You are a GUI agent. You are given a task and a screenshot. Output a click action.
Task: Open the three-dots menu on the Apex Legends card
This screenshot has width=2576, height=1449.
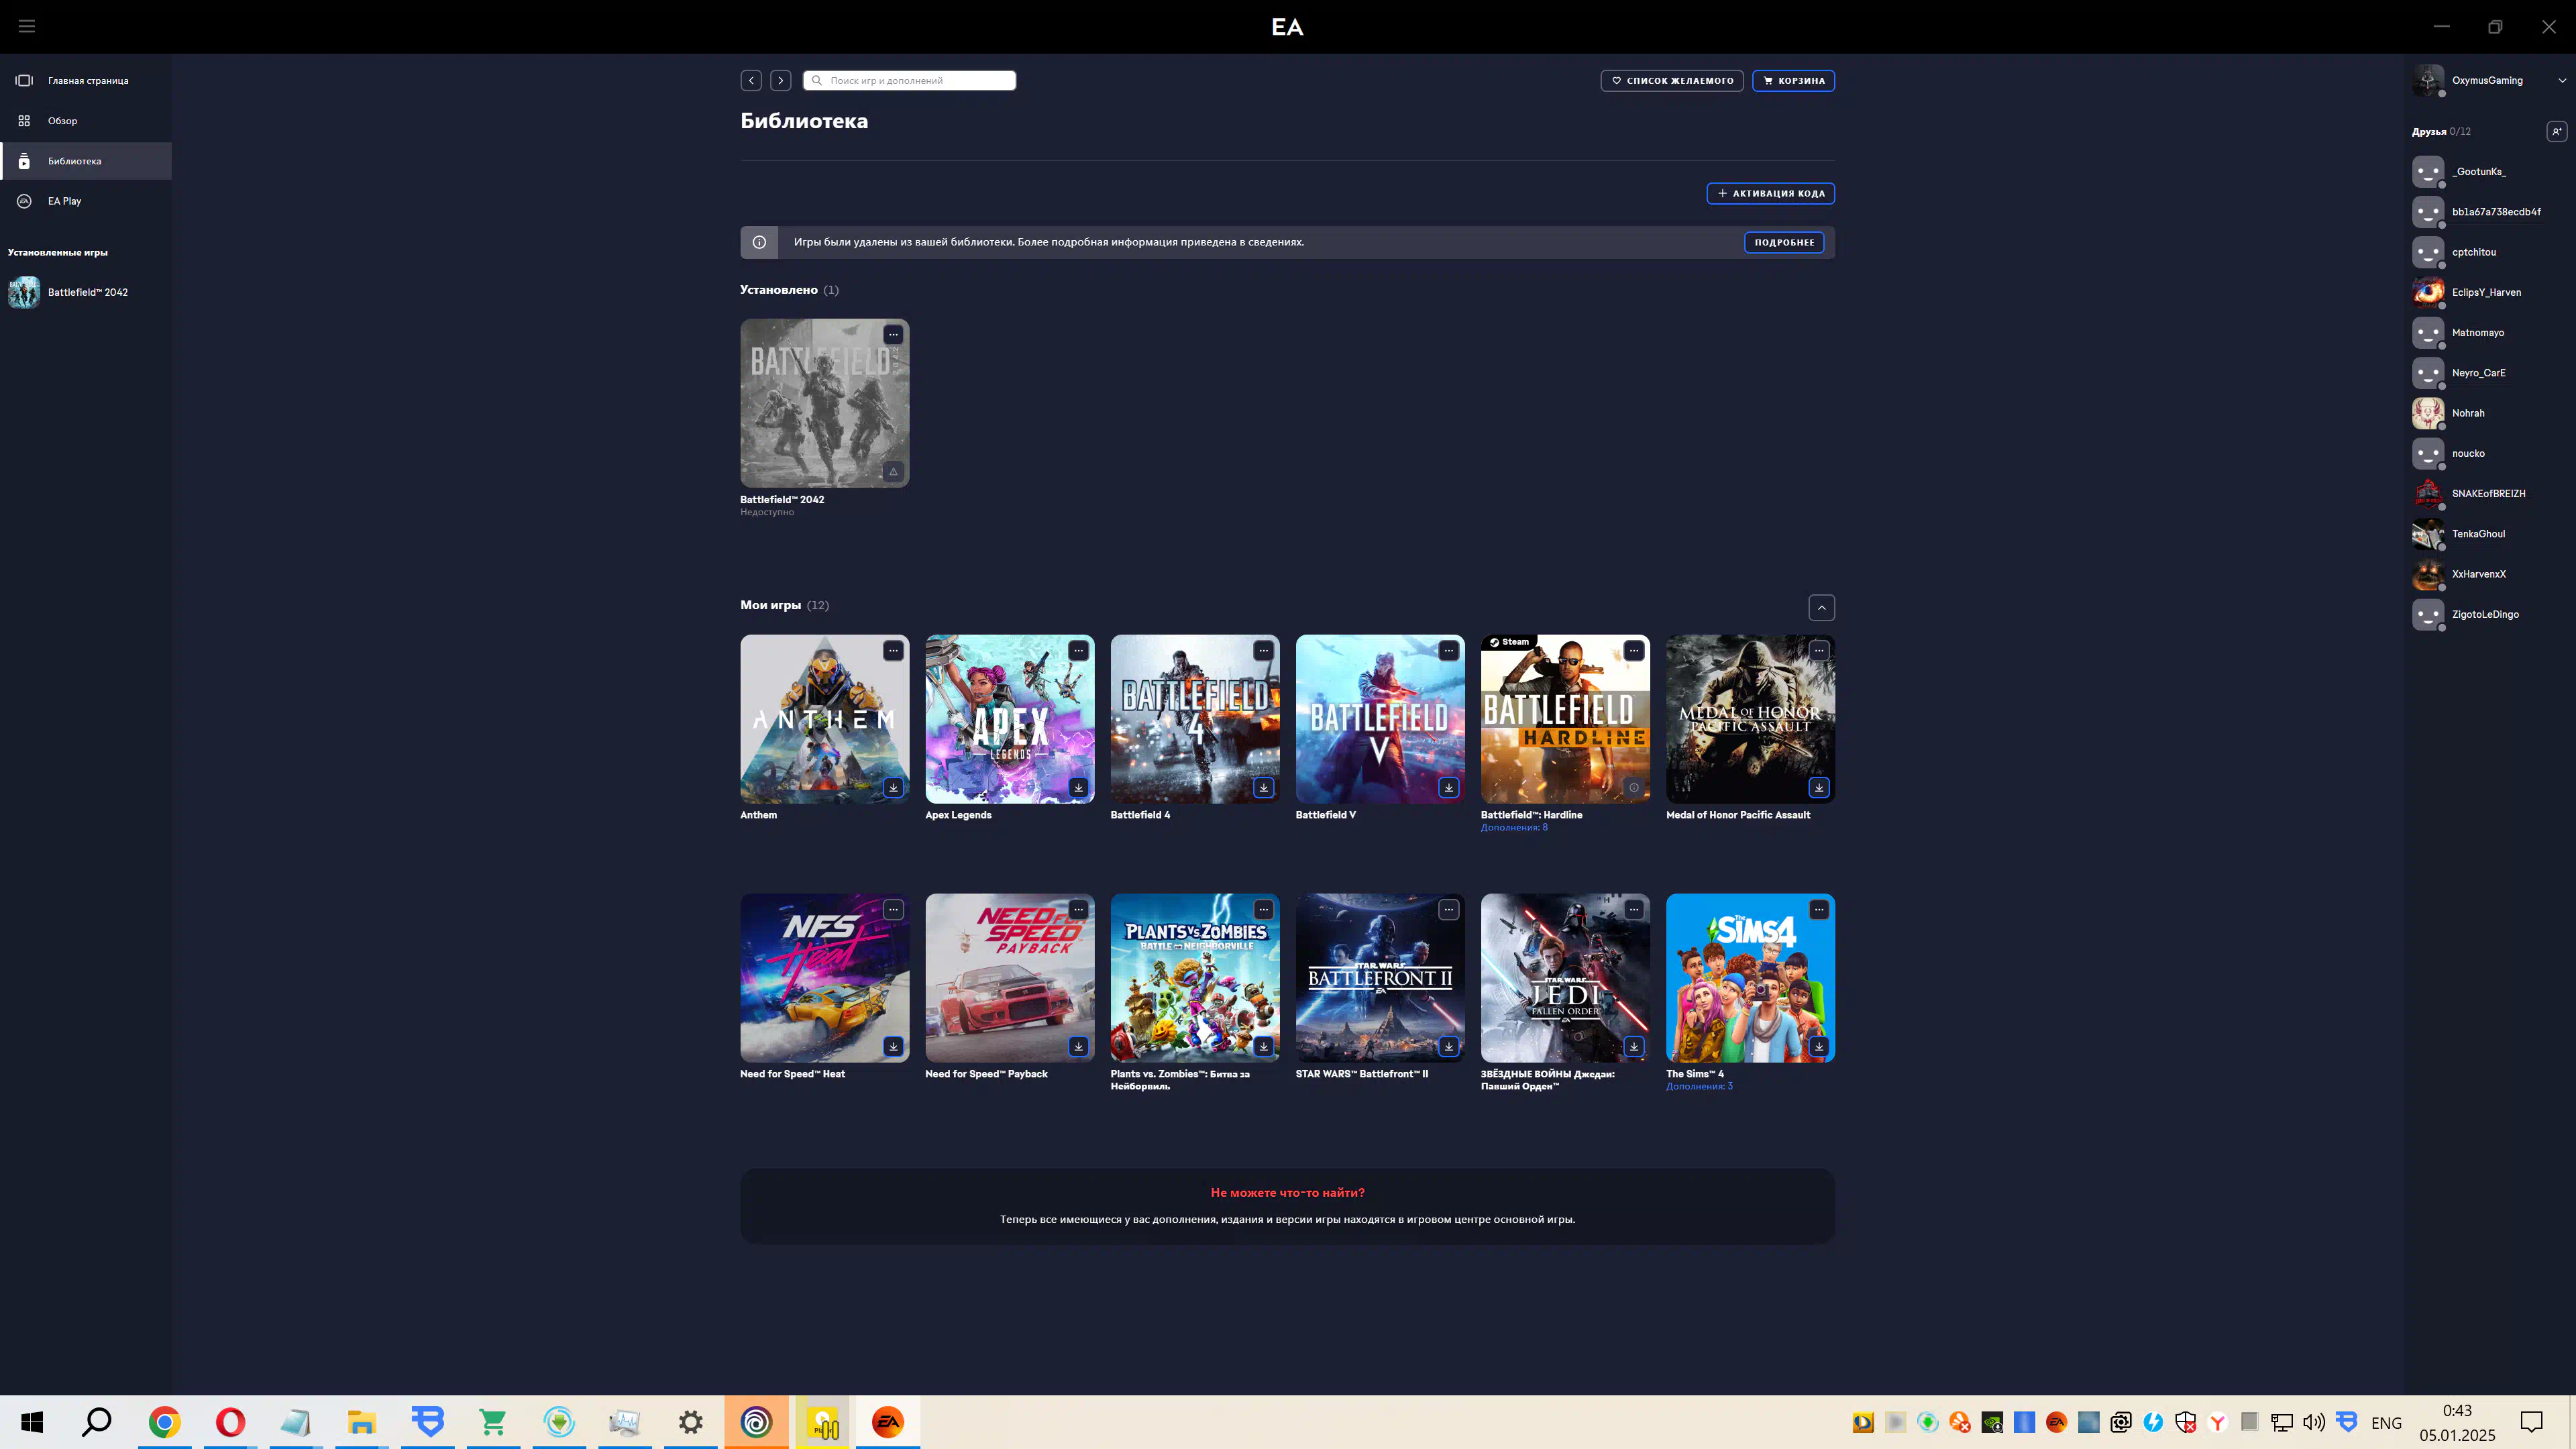click(1078, 651)
